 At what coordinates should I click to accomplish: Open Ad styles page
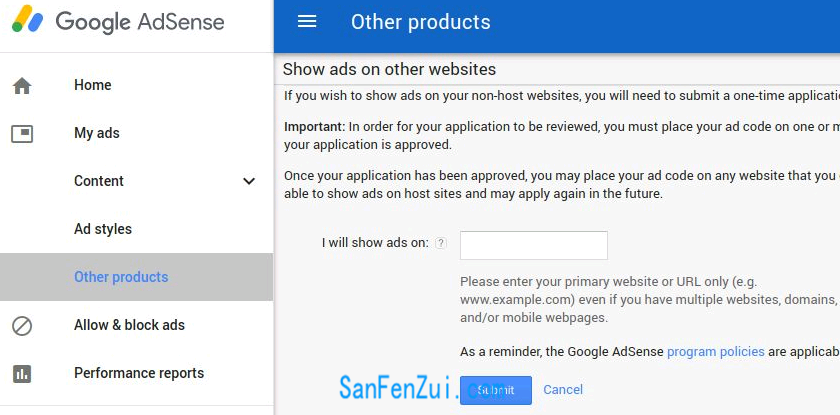pos(103,229)
